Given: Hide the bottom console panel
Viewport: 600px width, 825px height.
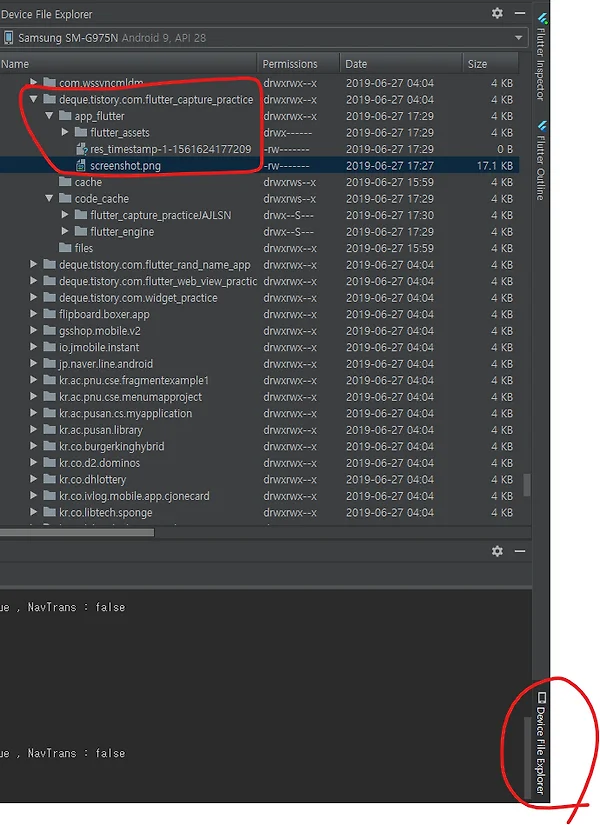Looking at the screenshot, I should 519,551.
